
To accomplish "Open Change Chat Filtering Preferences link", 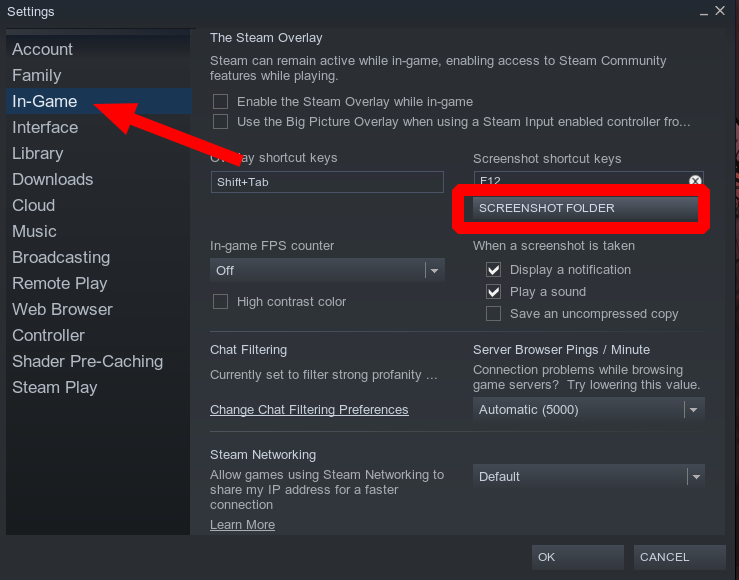I will [309, 410].
